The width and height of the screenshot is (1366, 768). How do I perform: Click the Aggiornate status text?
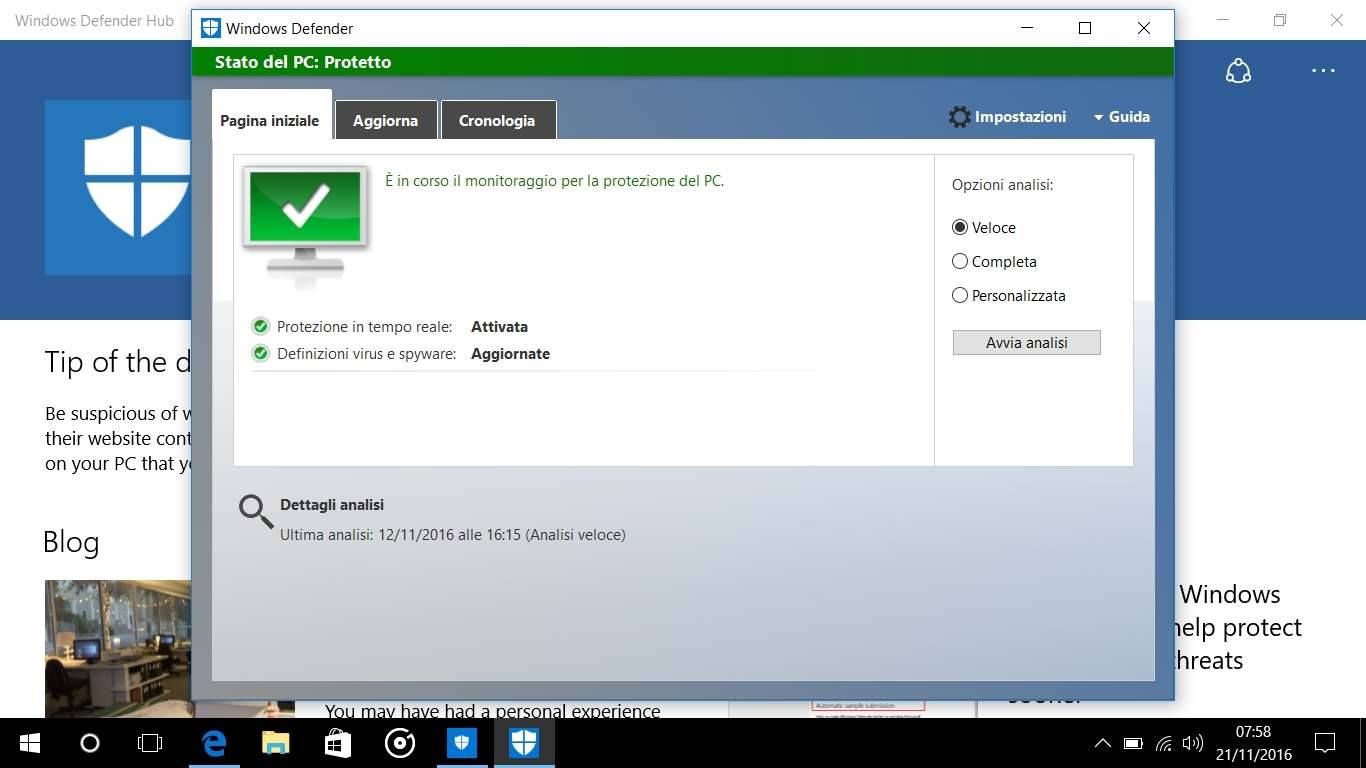click(x=510, y=354)
